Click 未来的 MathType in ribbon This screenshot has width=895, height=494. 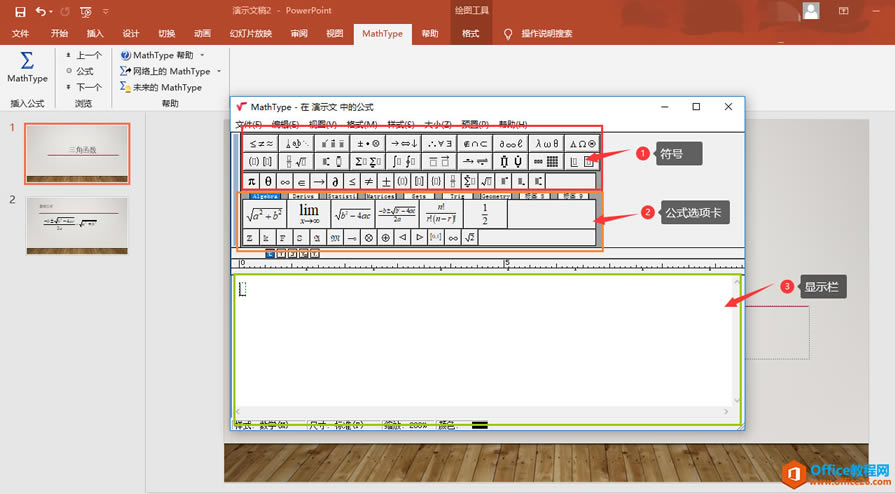pos(160,87)
